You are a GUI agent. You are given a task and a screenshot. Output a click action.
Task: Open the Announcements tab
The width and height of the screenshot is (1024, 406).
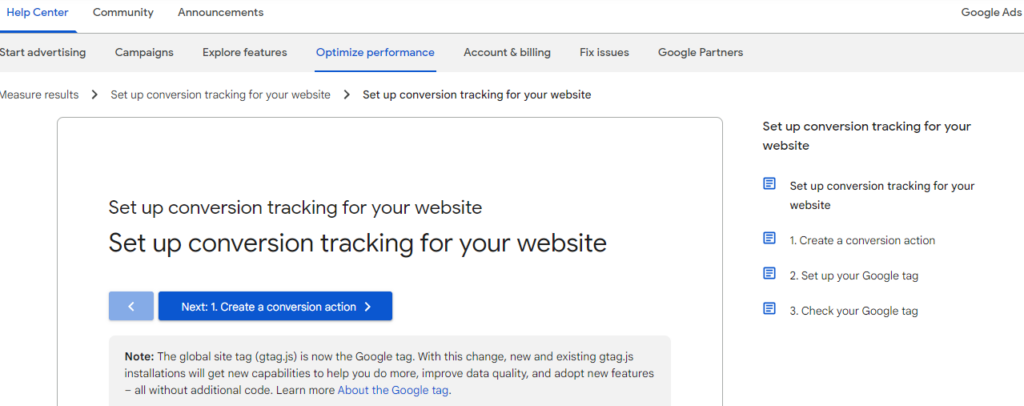[221, 12]
